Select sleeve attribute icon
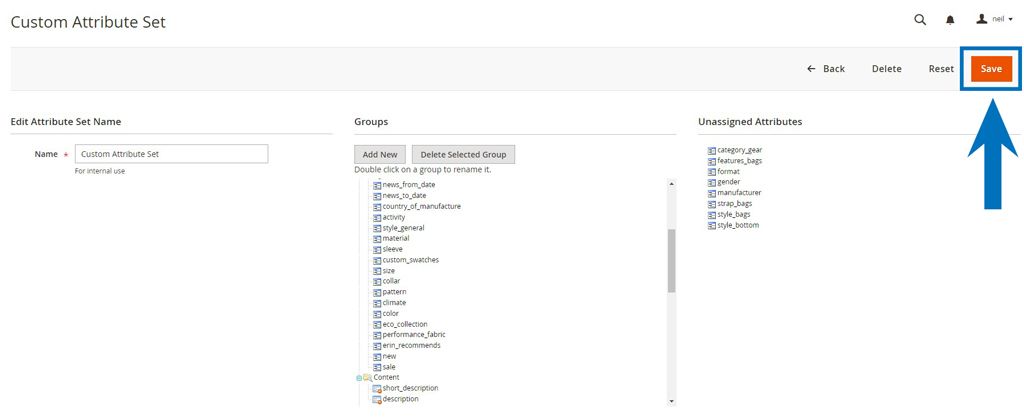The height and width of the screenshot is (417, 1024). click(377, 249)
